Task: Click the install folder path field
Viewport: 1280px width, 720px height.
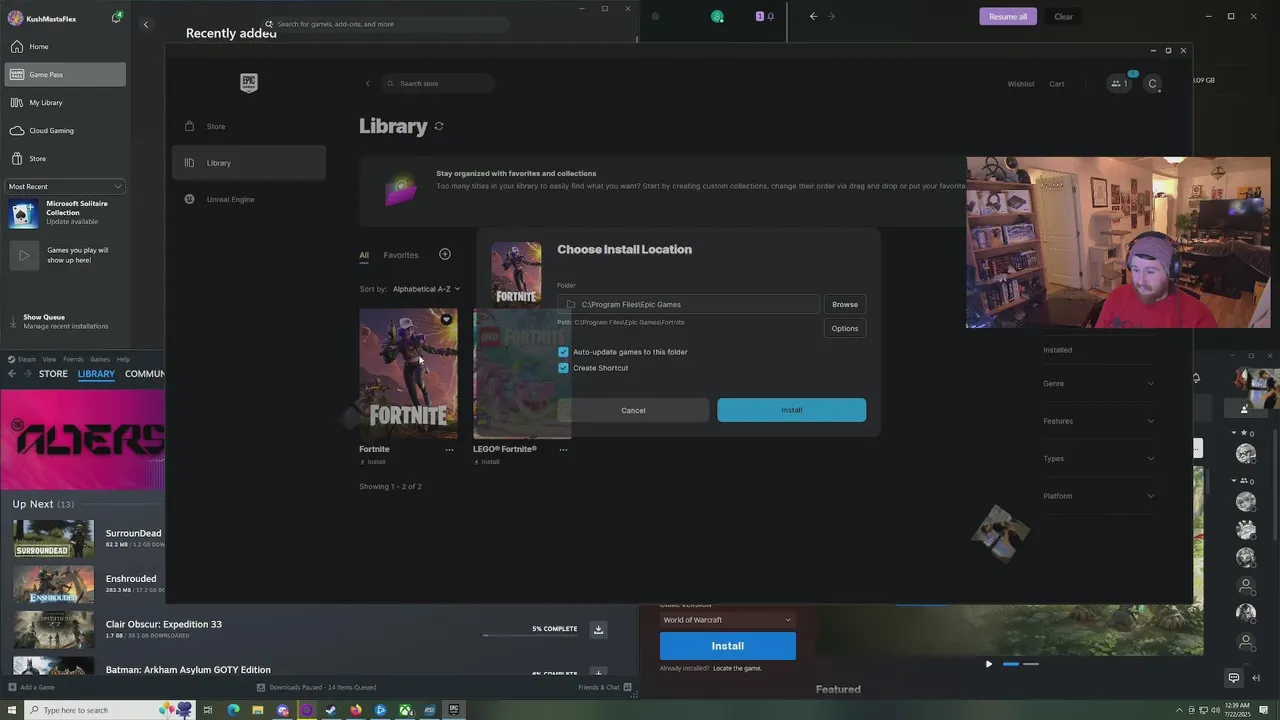Action: click(688, 304)
